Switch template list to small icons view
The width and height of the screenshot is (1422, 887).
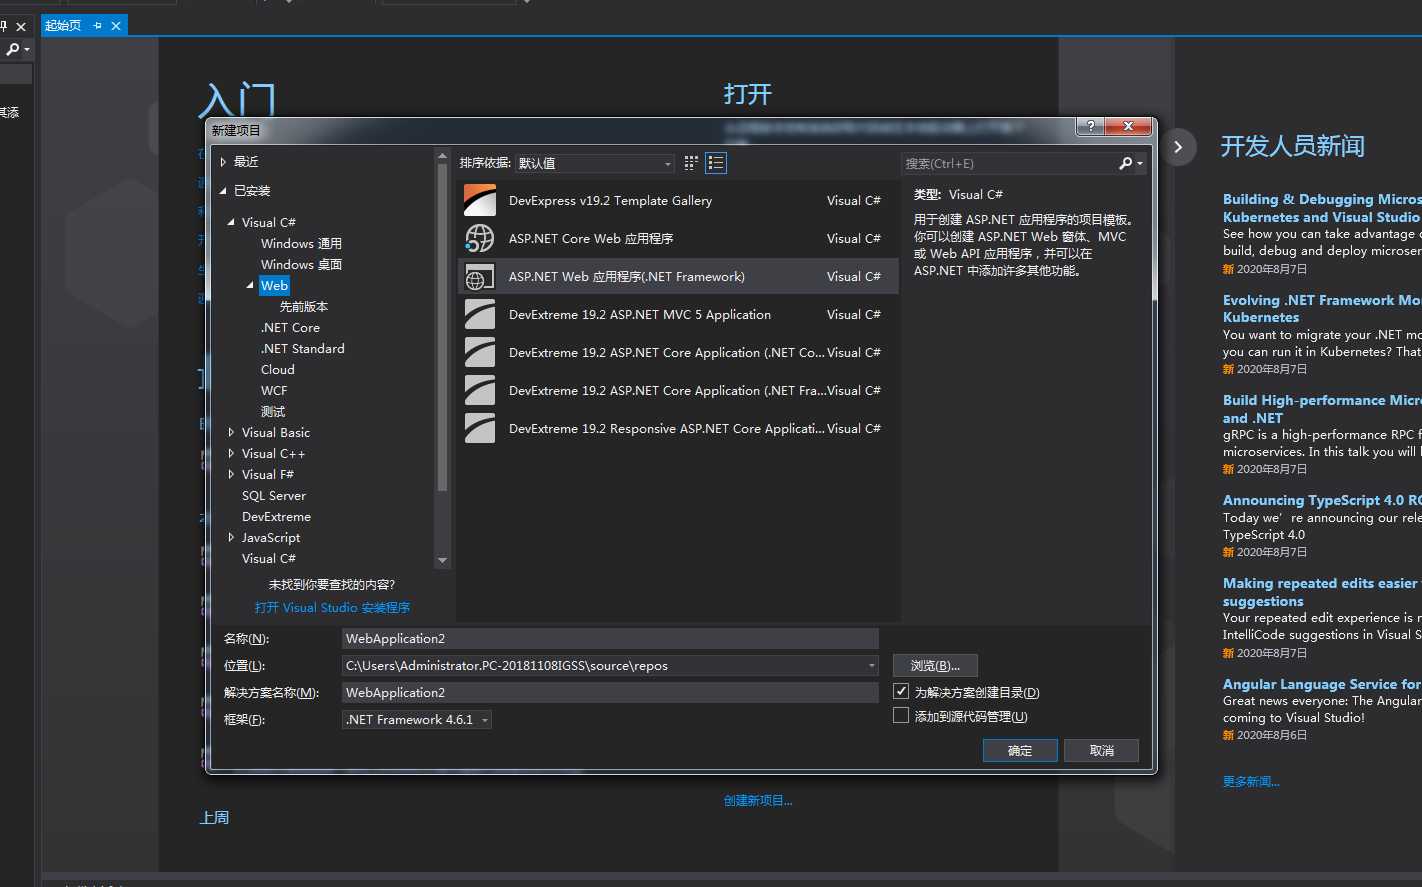[691, 163]
